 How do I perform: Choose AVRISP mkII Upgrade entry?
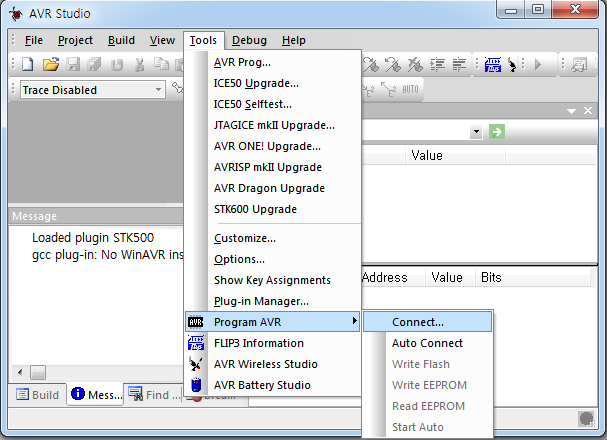coord(273,167)
